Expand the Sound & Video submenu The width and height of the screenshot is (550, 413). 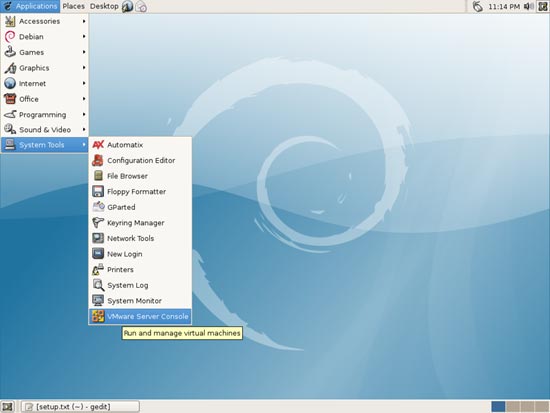point(45,129)
